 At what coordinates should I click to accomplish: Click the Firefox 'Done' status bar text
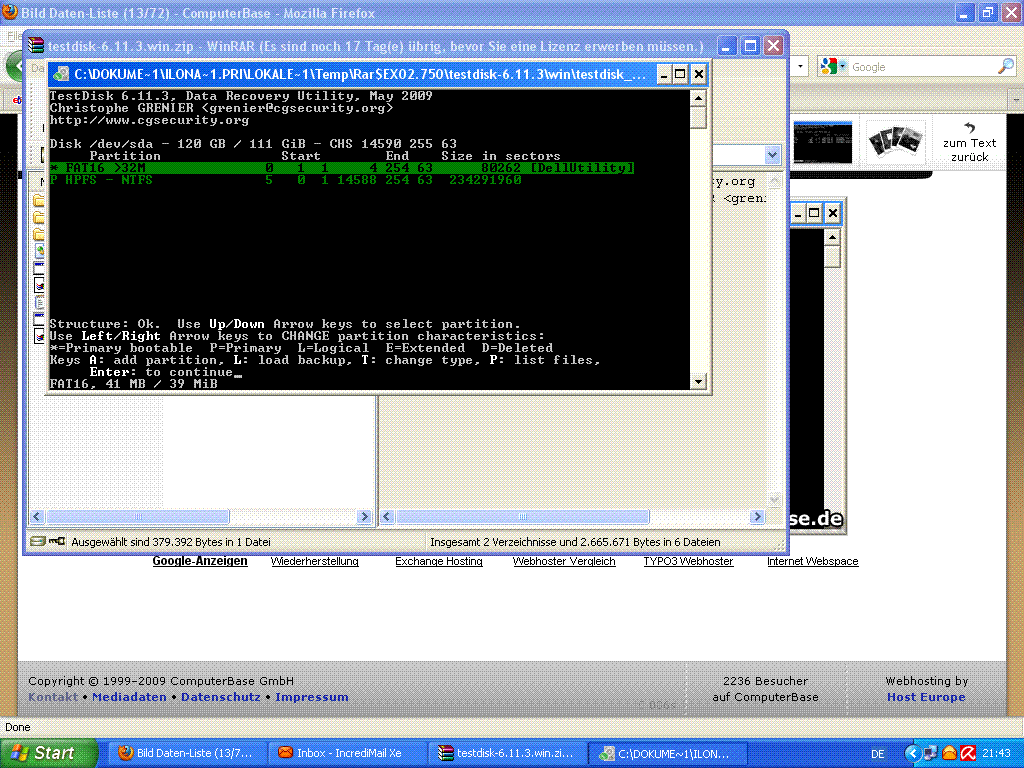(18, 727)
